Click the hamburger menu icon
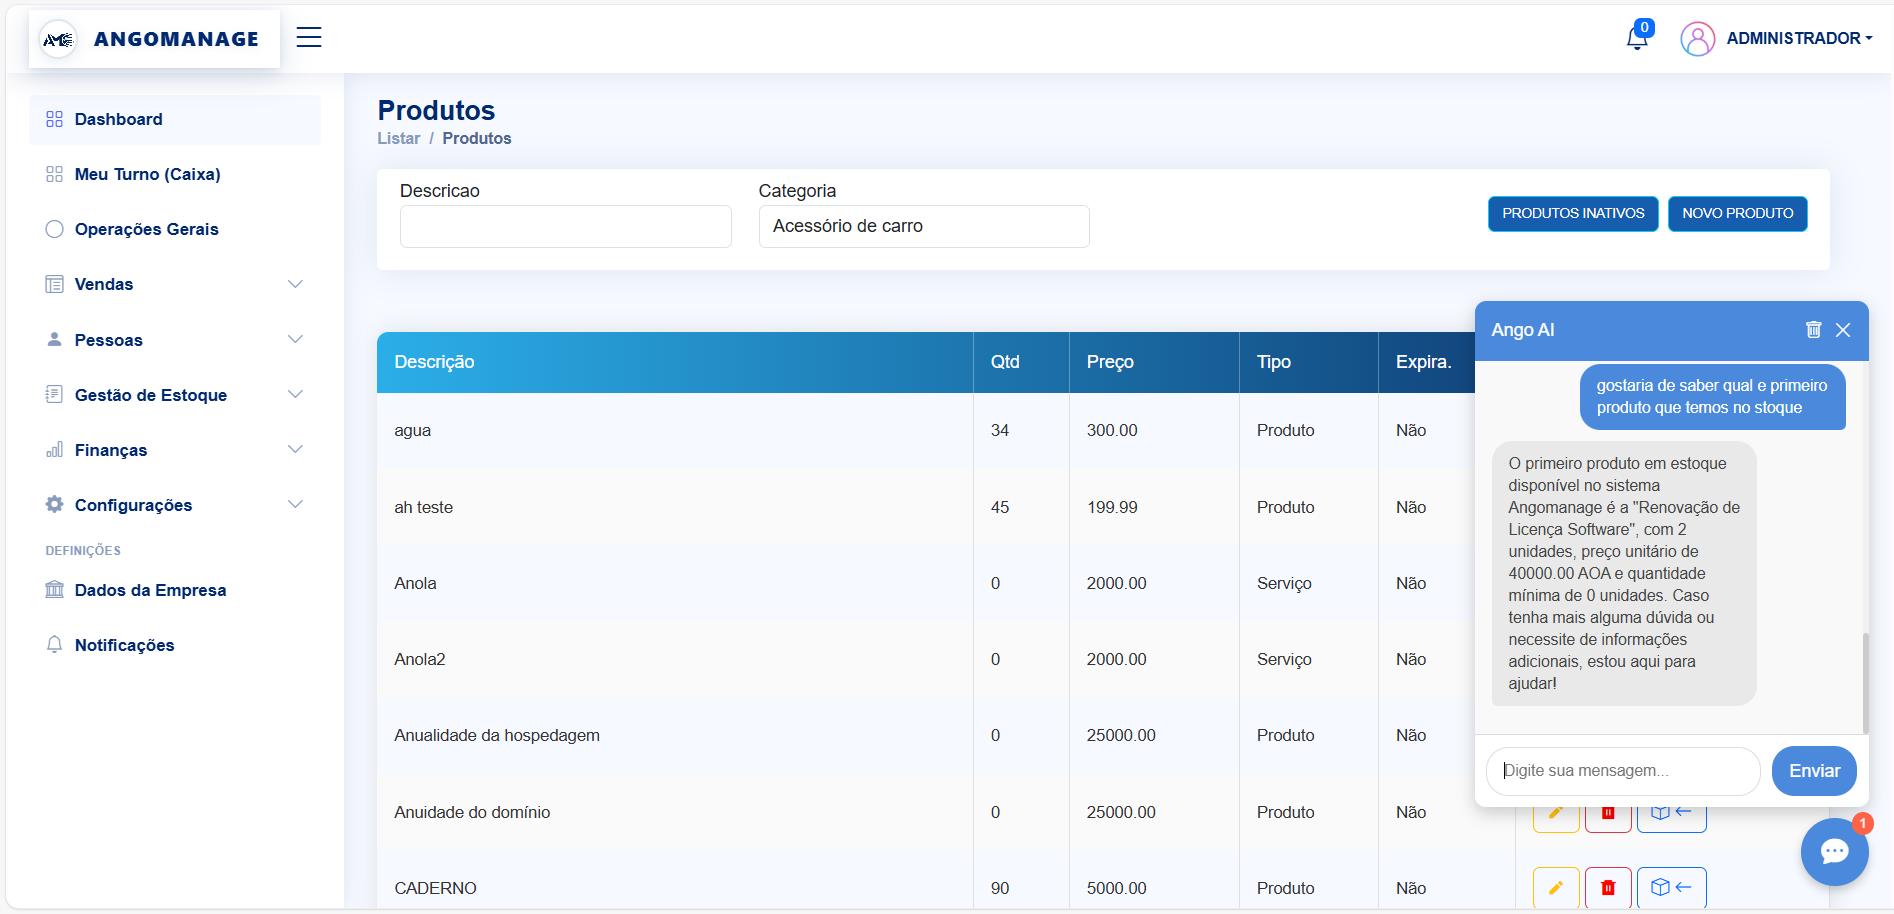 pyautogui.click(x=309, y=38)
